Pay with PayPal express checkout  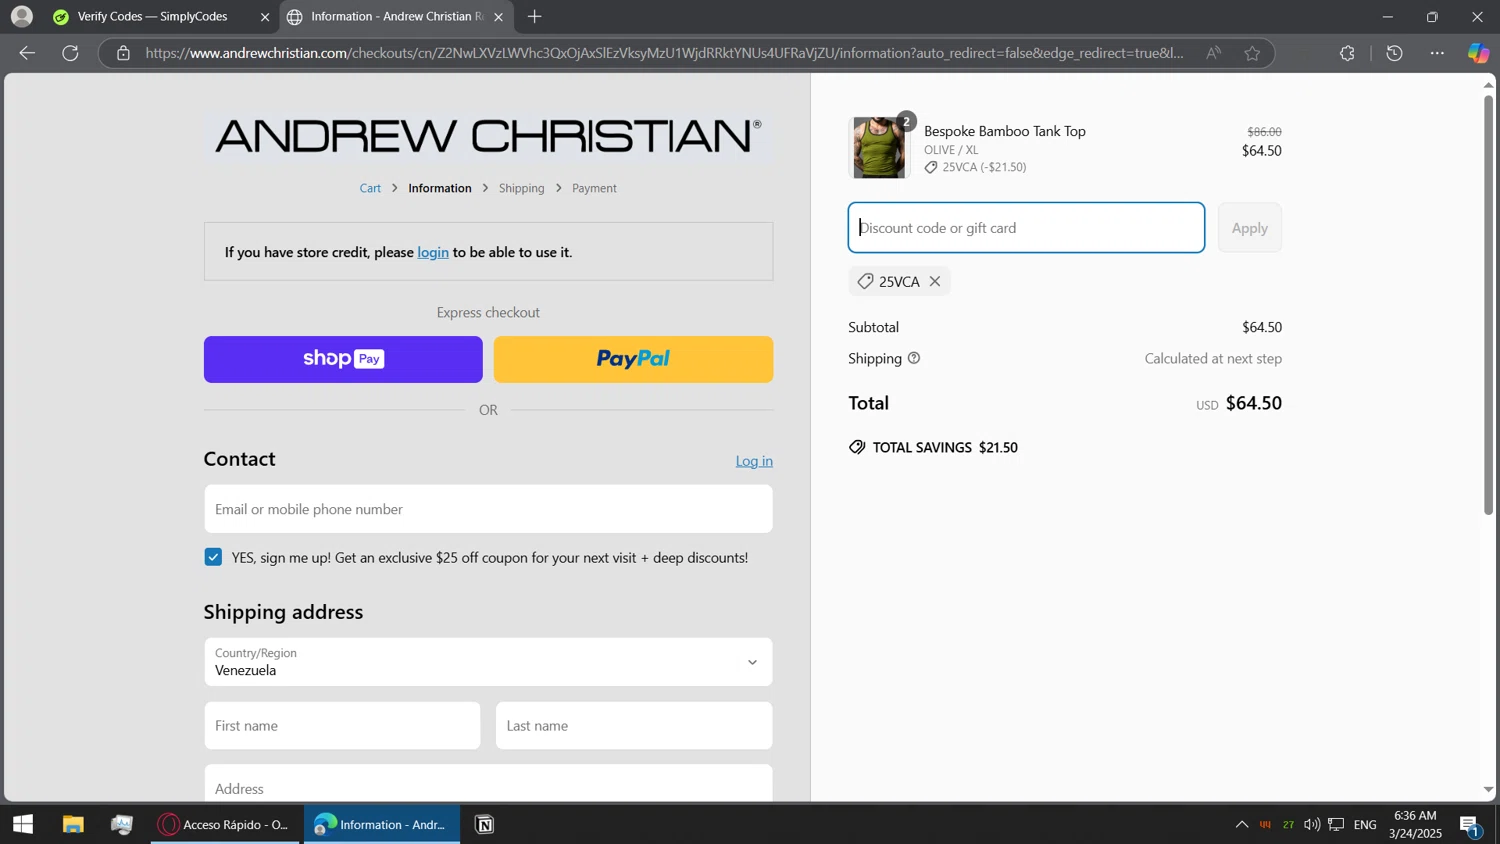pyautogui.click(x=633, y=359)
